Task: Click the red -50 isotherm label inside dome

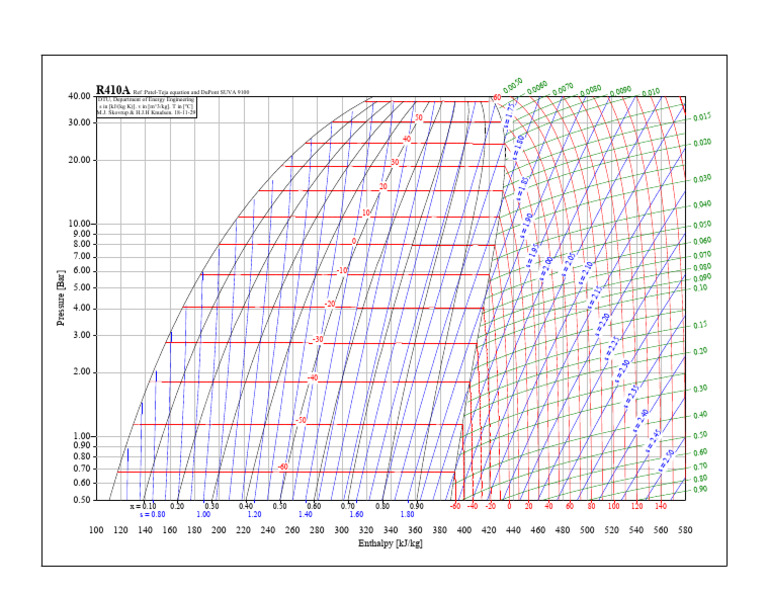Action: click(x=300, y=421)
